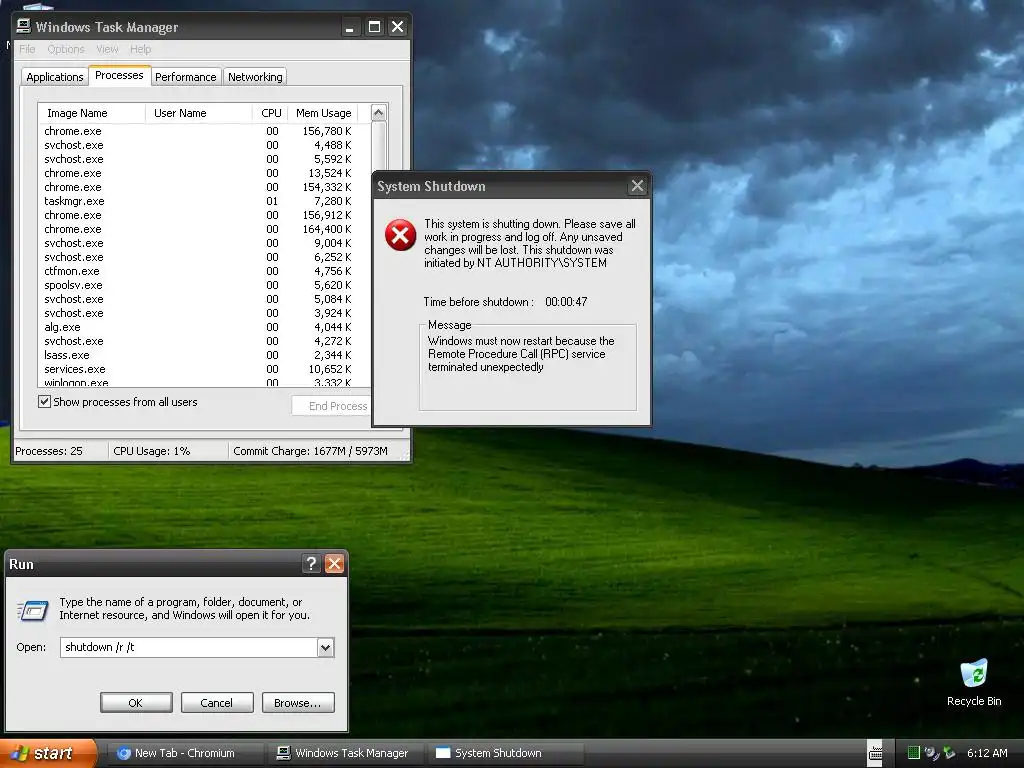Select svchost.exe using 5,084 K
This screenshot has width=1024, height=768.
(198, 299)
